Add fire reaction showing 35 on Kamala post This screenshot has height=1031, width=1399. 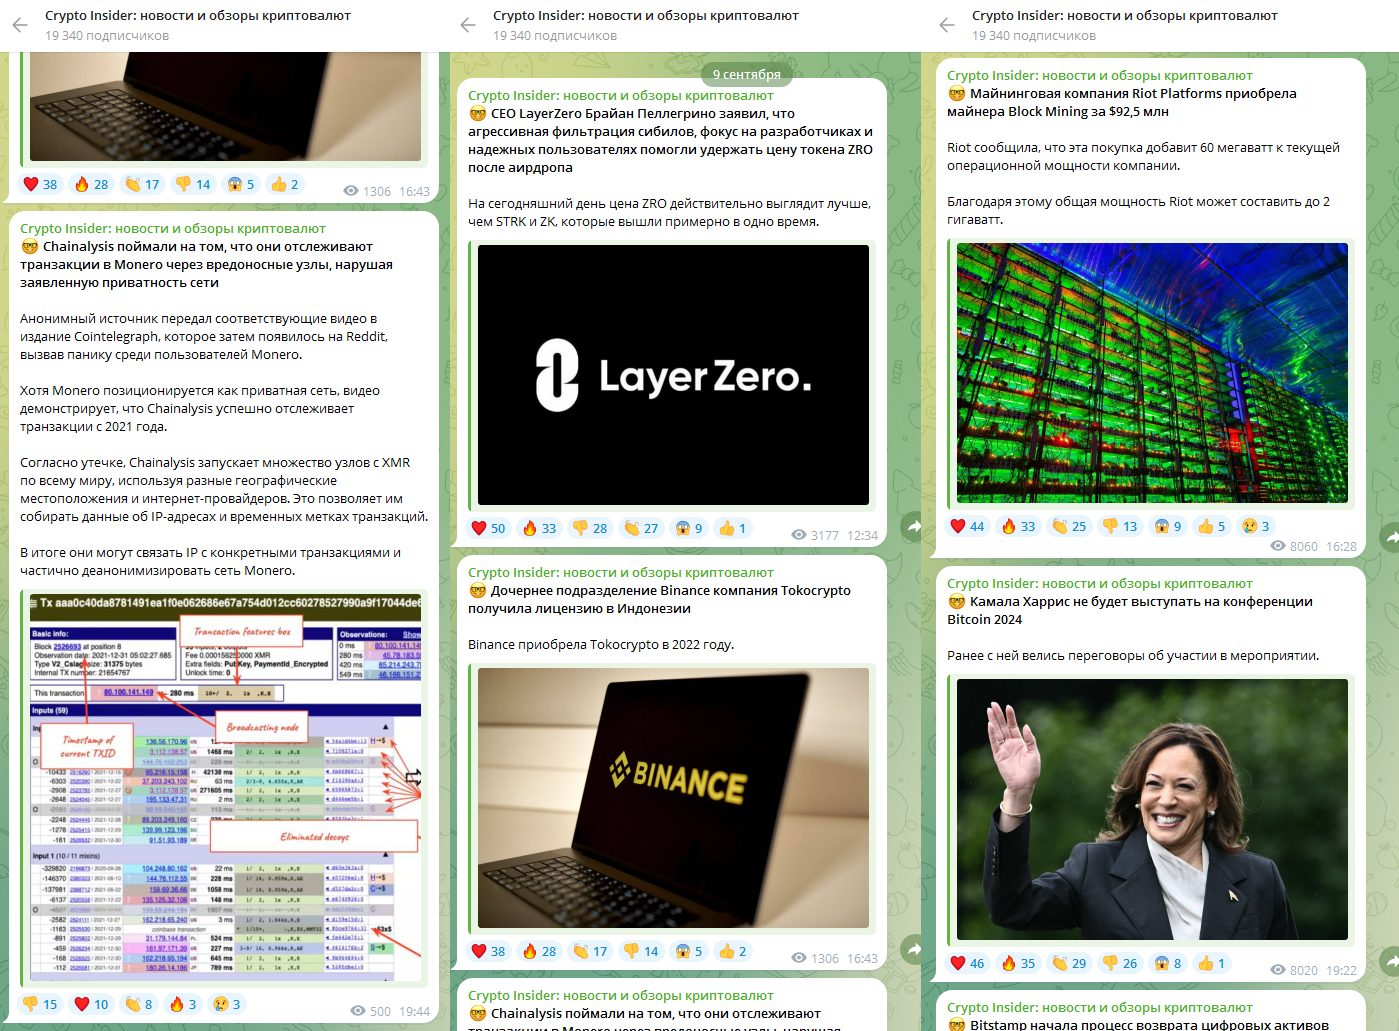[1019, 963]
